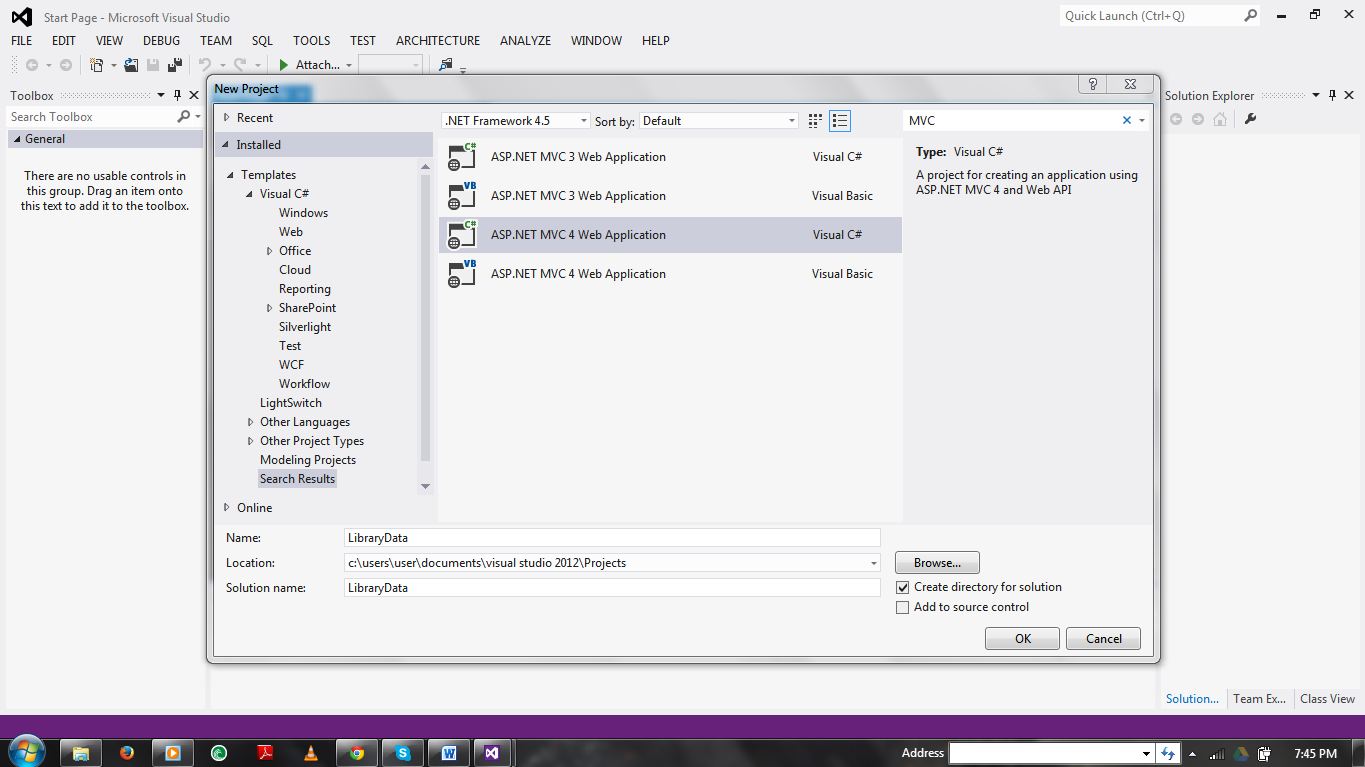The height and width of the screenshot is (767, 1365).
Task: Click the template tree scroll down arrow
Action: (x=425, y=487)
